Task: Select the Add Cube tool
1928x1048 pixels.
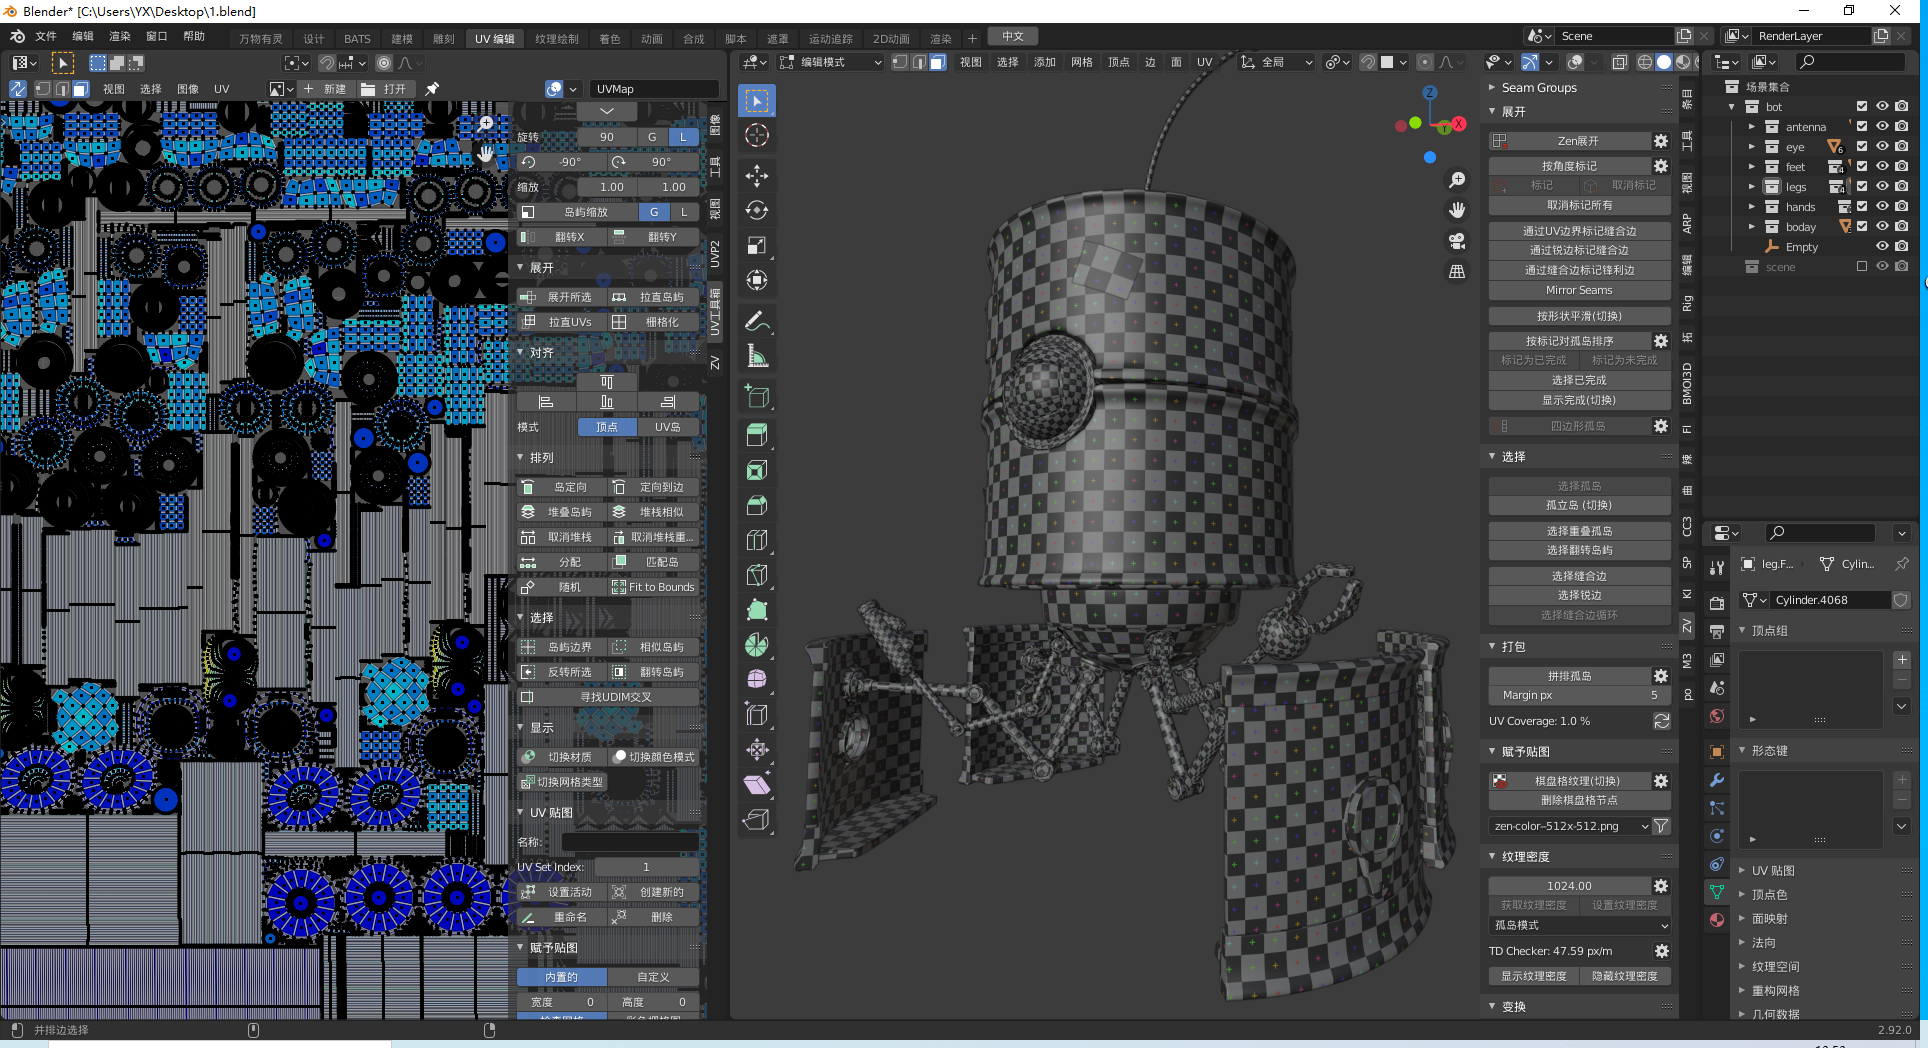Action: click(x=757, y=397)
